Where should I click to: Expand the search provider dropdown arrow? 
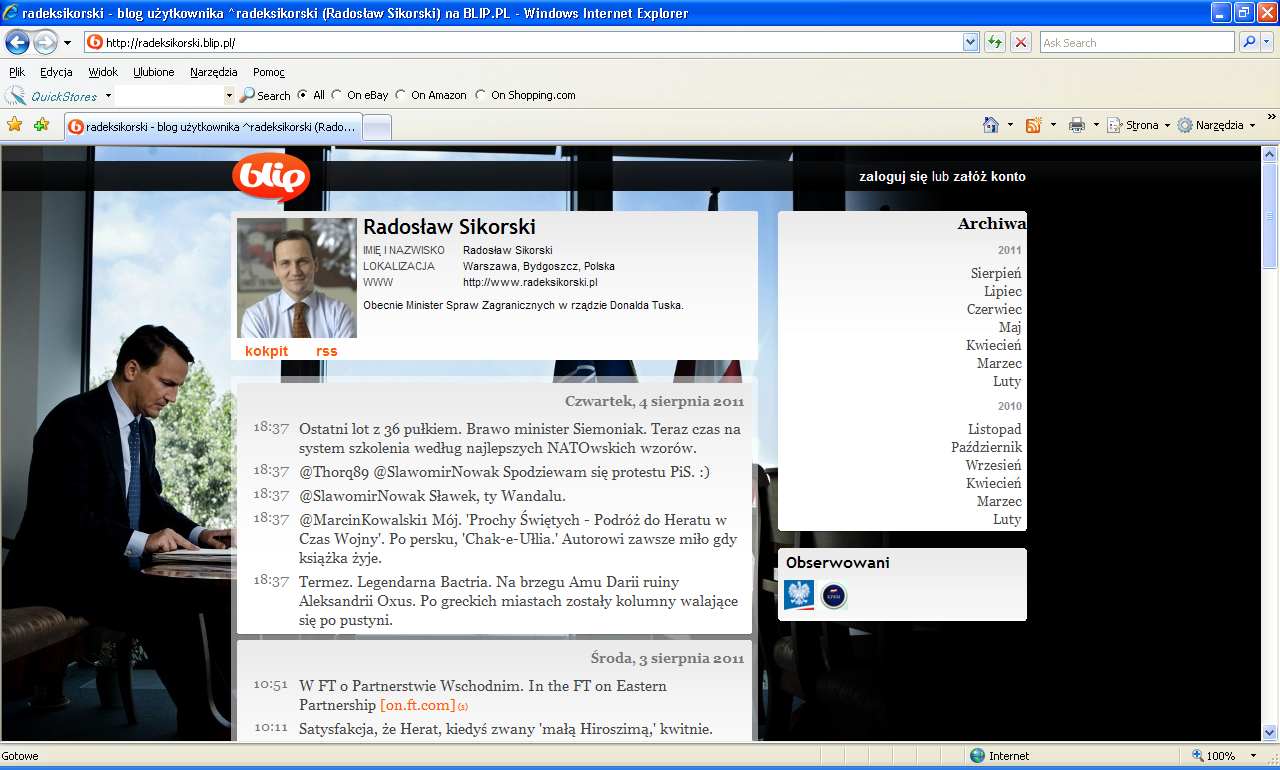(1267, 42)
